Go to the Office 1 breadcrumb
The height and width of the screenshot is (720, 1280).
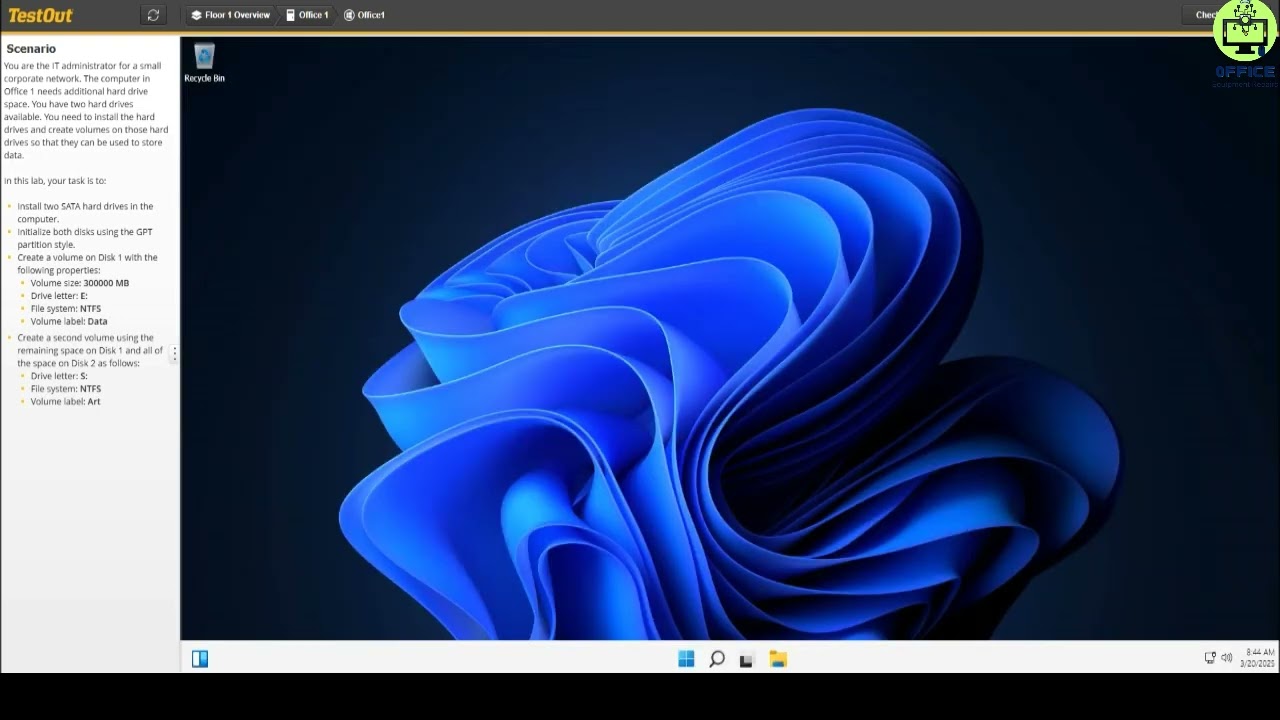click(307, 15)
